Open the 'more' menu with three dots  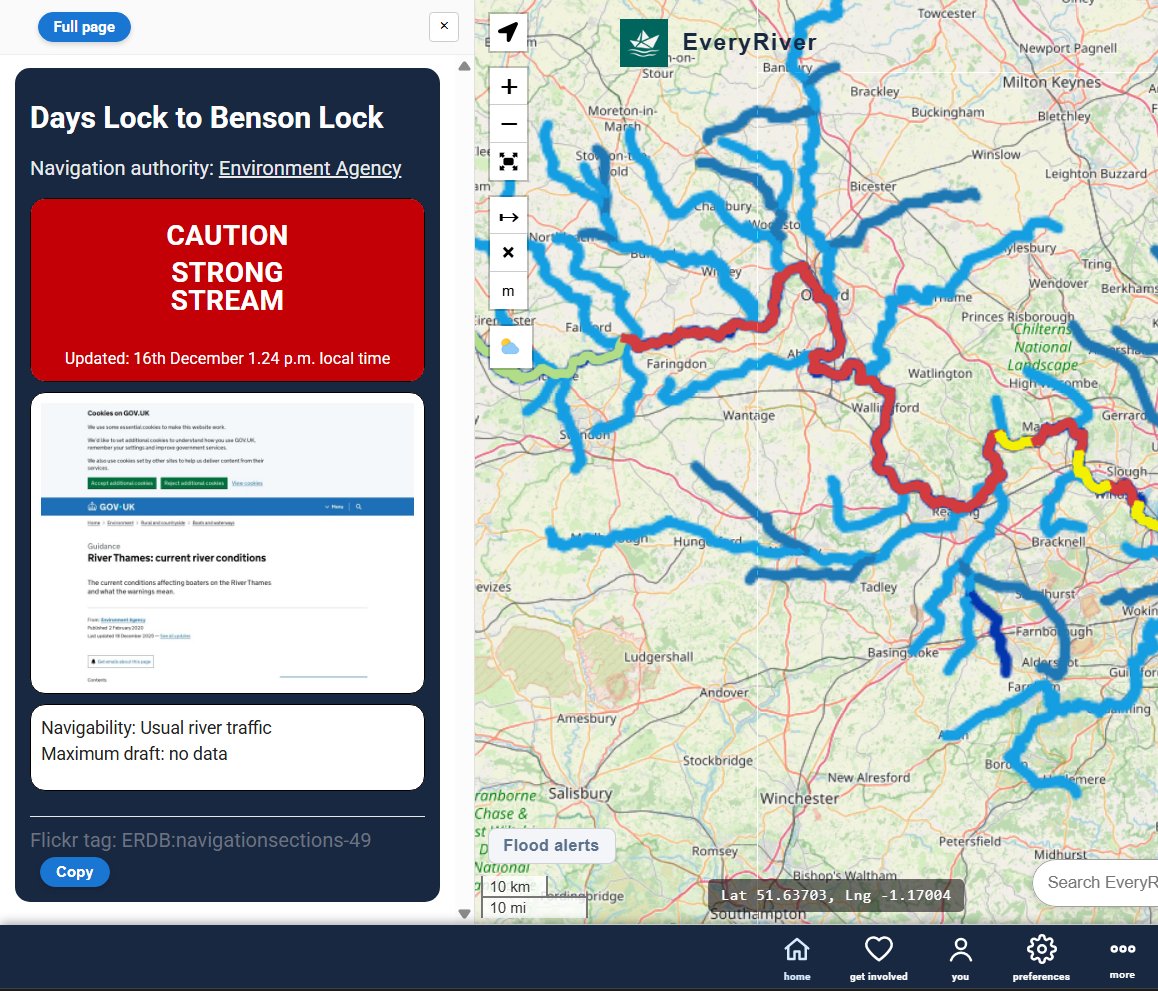click(x=1122, y=957)
